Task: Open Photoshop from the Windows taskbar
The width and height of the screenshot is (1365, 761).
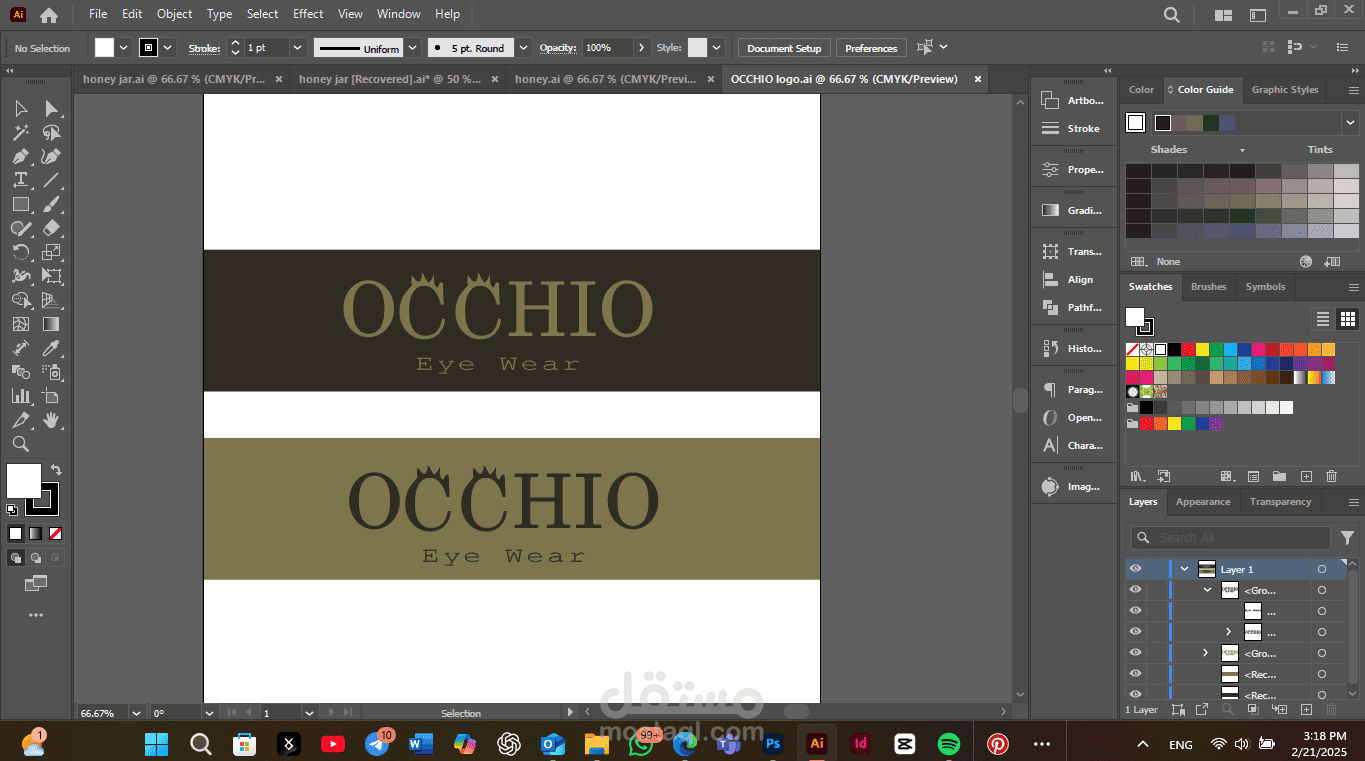Action: pos(773,744)
